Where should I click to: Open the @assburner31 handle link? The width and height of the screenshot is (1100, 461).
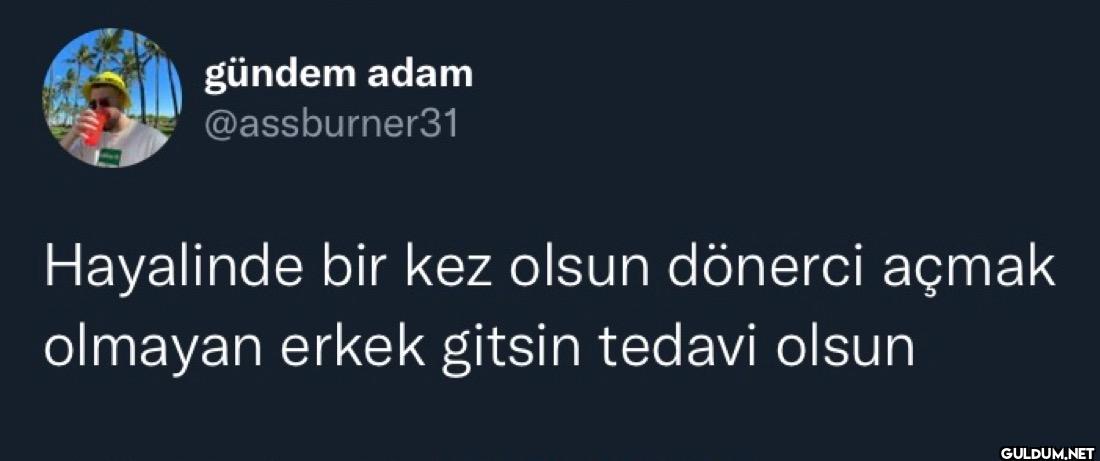click(331, 125)
